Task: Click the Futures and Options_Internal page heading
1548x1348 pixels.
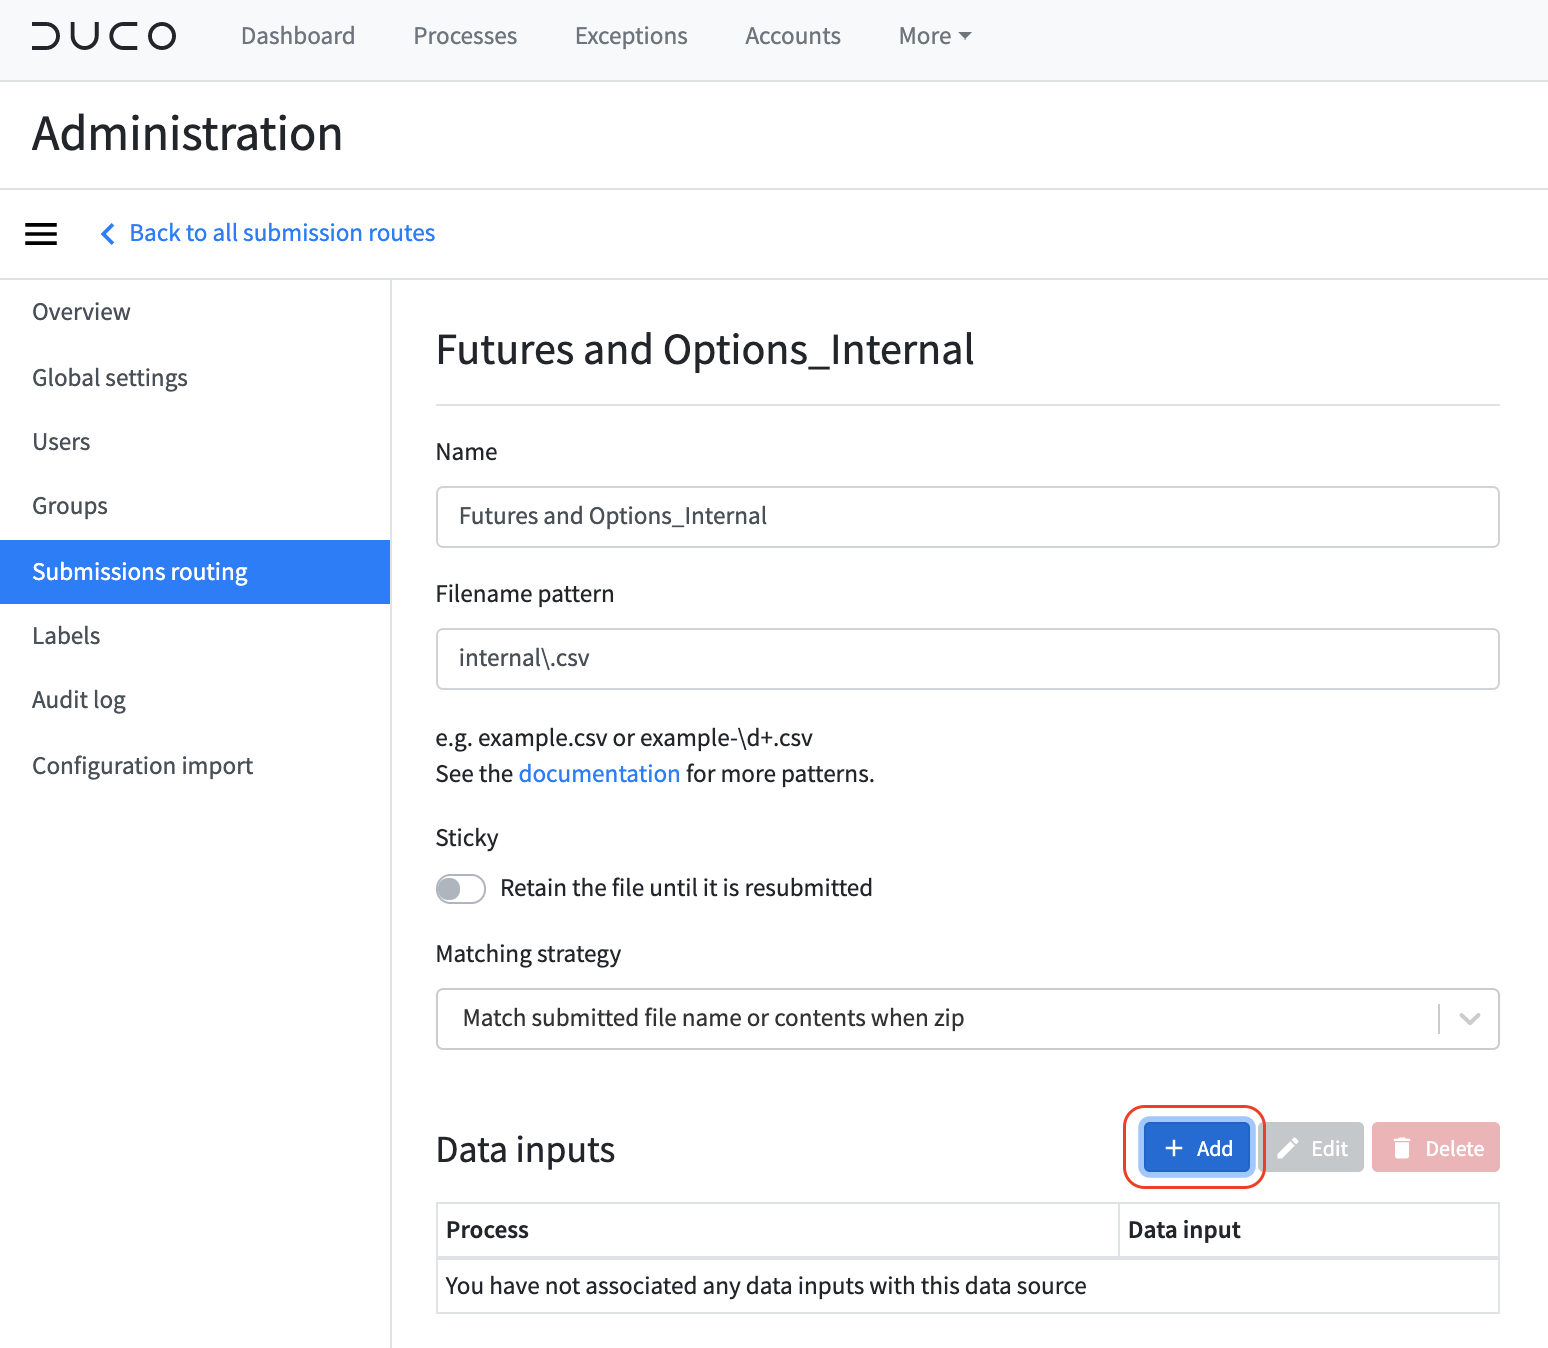Action: 705,350
